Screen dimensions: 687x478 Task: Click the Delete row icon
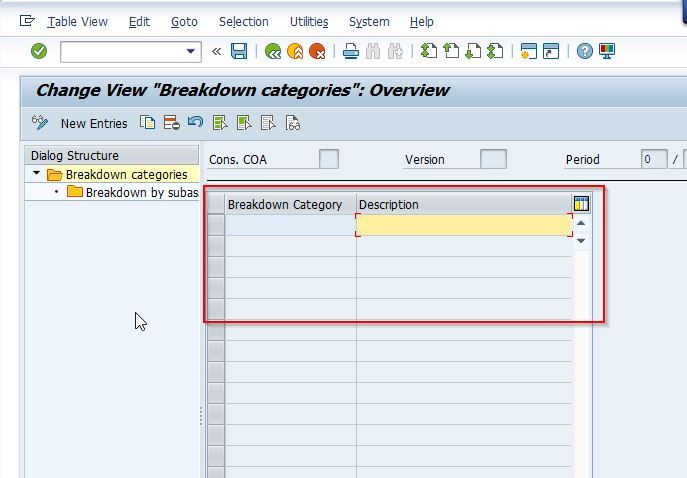tap(171, 123)
